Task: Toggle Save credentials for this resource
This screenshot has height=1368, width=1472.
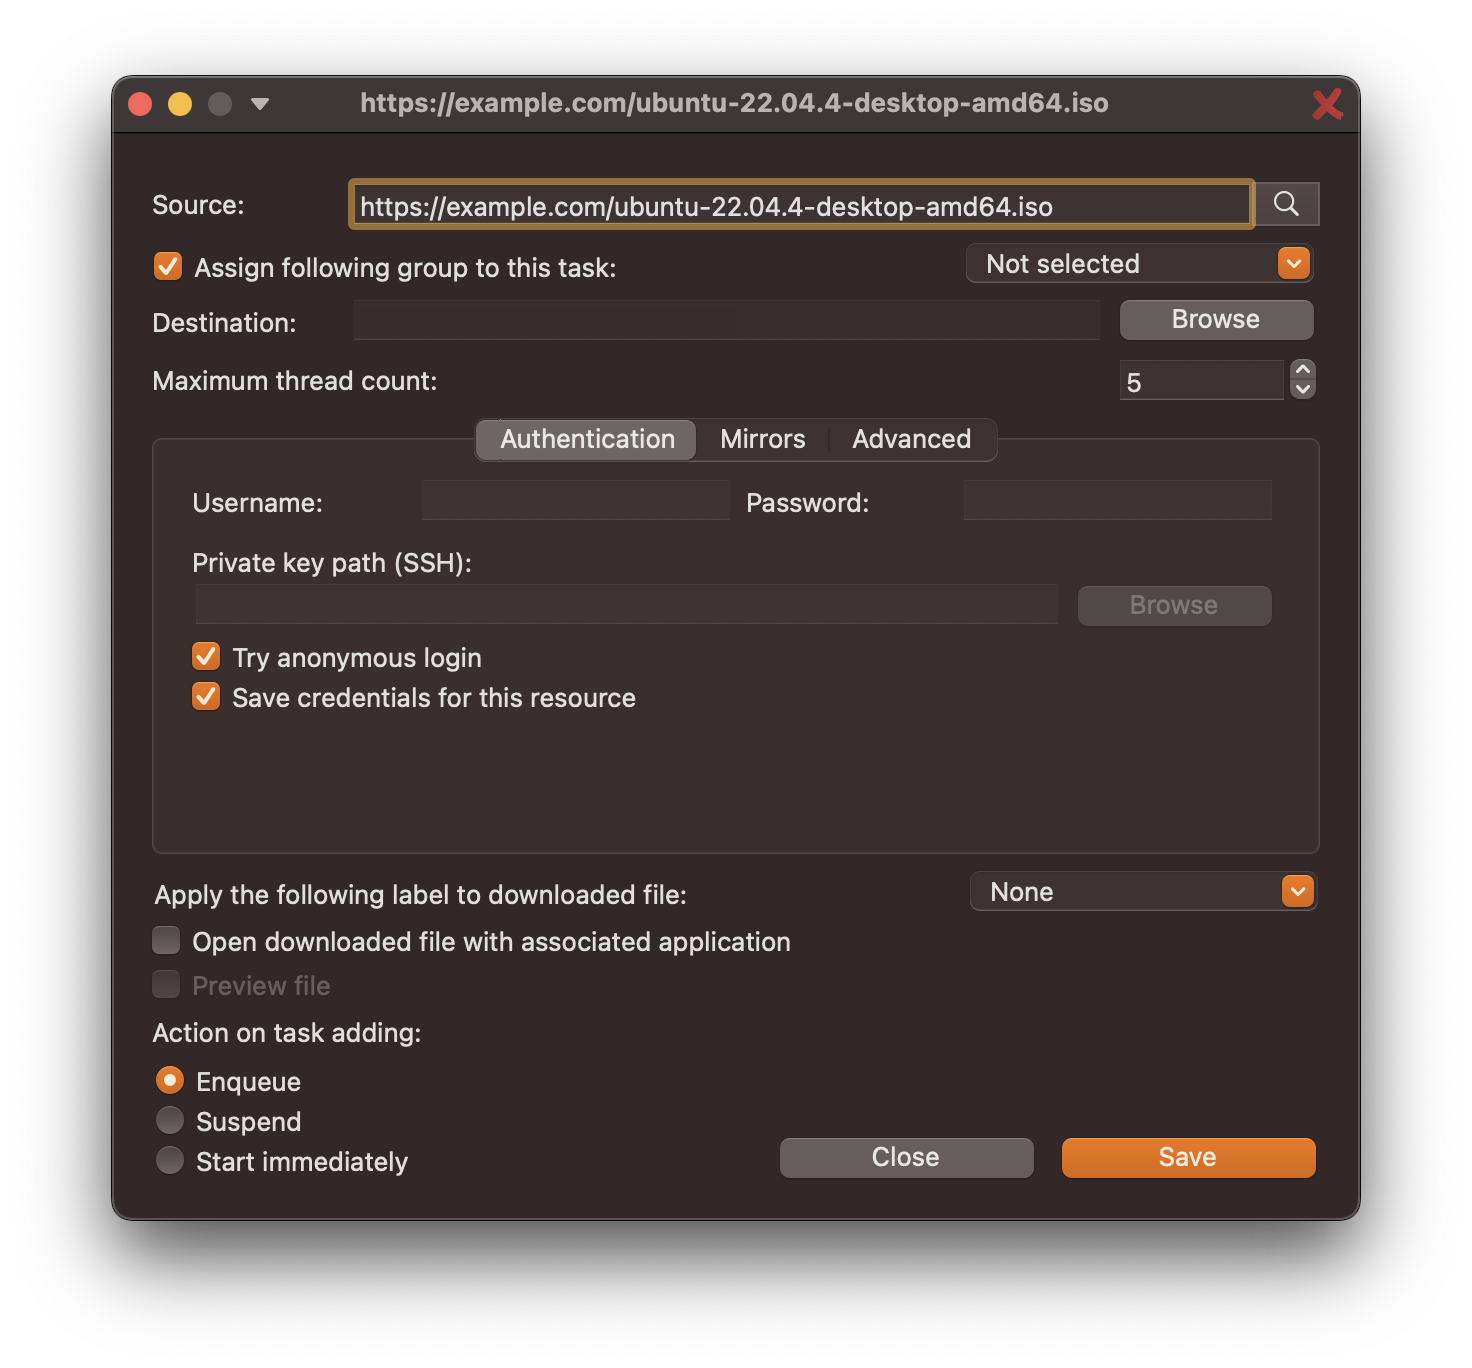Action: (x=206, y=697)
